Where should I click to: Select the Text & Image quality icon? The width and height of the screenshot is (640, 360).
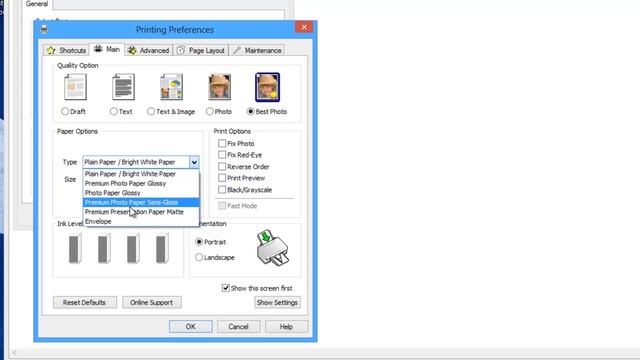click(x=171, y=87)
